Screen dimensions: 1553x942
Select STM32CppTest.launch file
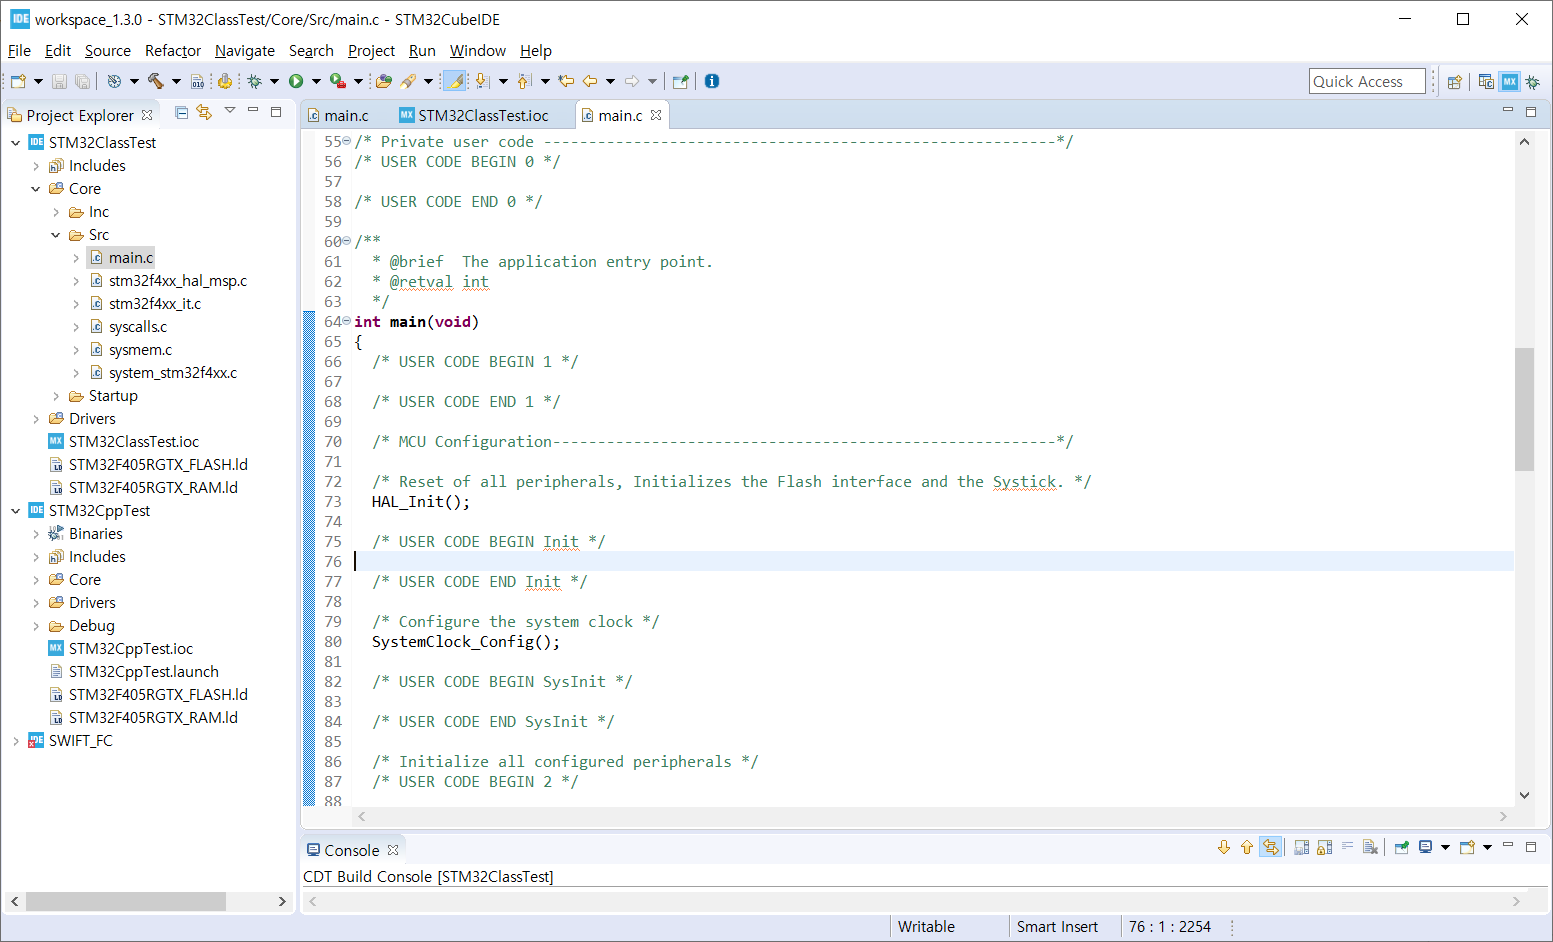[x=143, y=672]
